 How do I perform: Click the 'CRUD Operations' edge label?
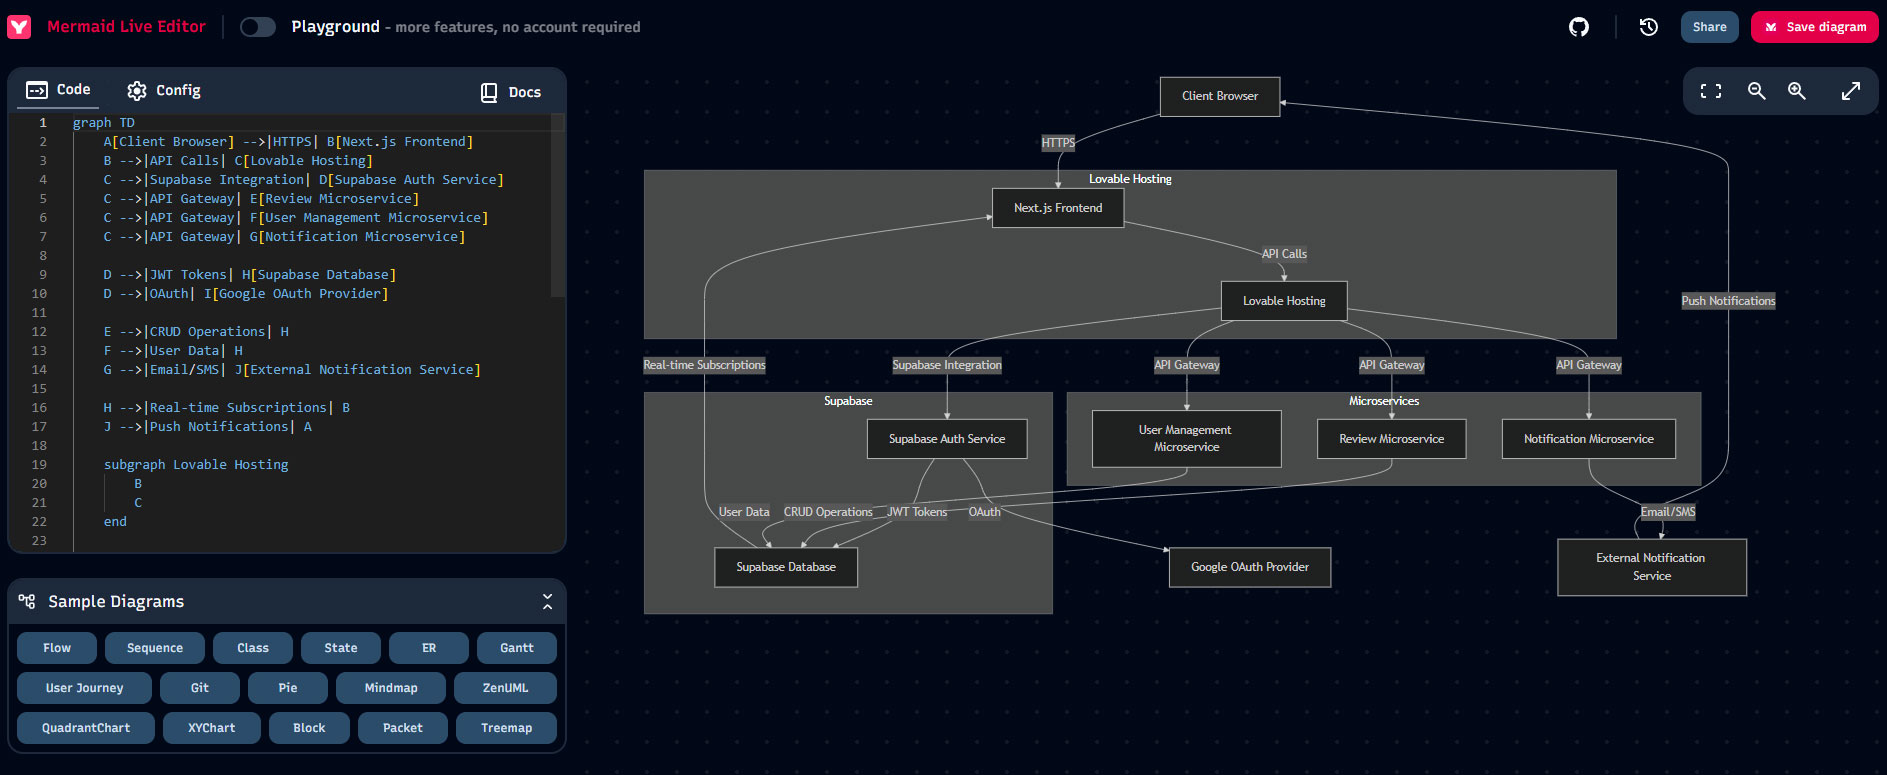pyautogui.click(x=828, y=512)
